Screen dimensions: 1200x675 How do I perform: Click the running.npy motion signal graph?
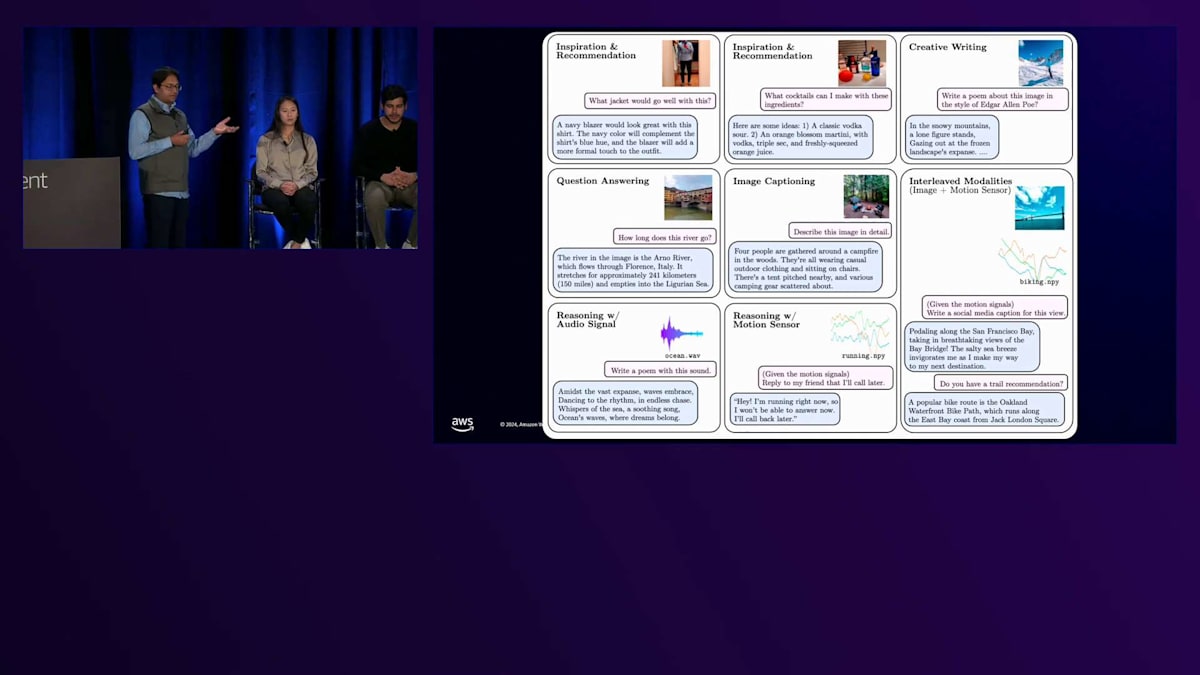pyautogui.click(x=860, y=330)
